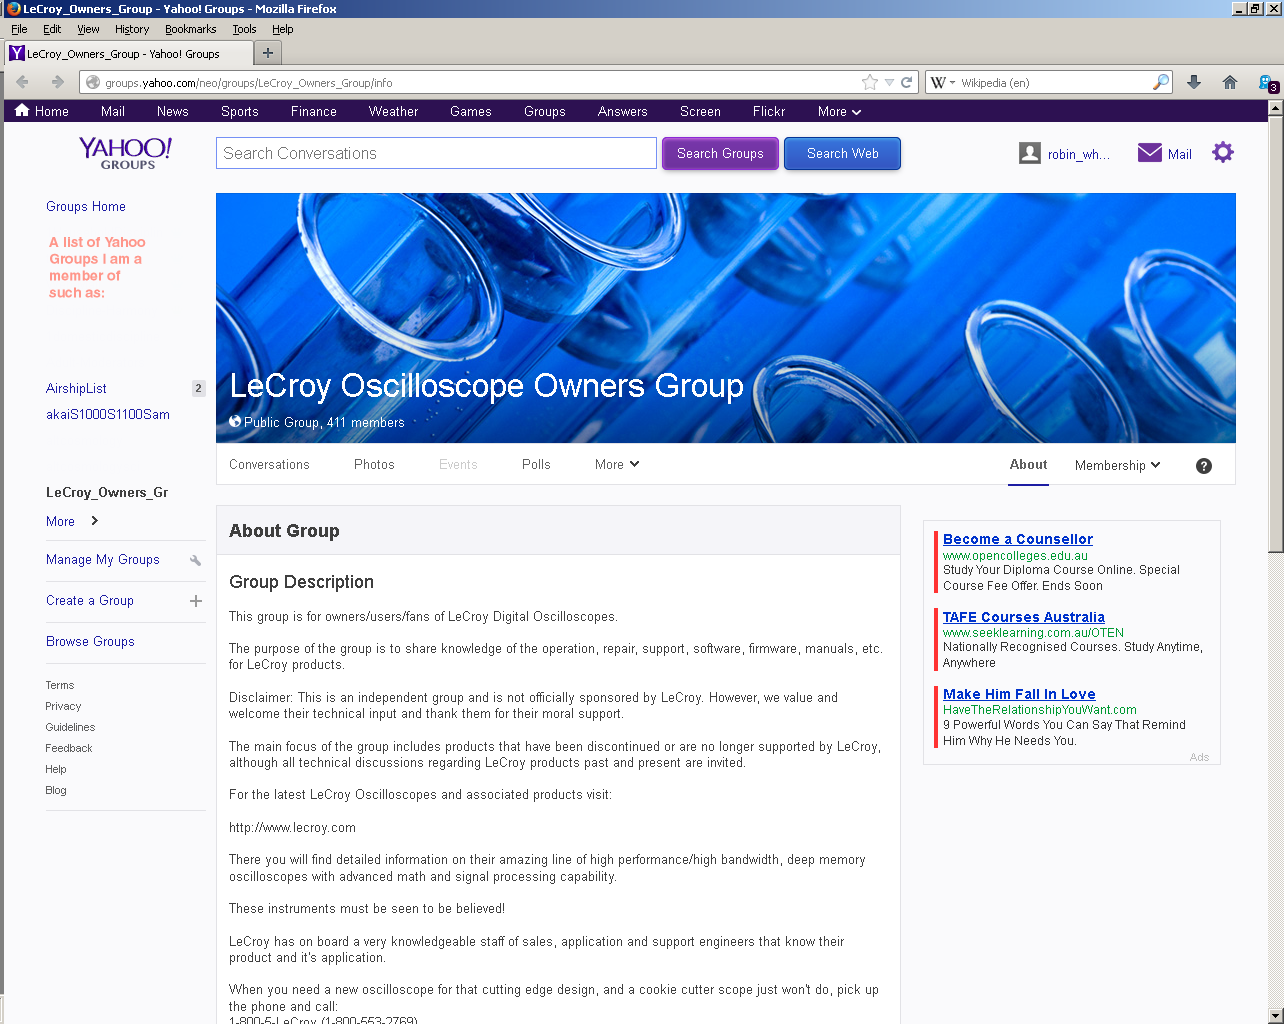The height and width of the screenshot is (1024, 1284).
Task: Click the user profile avatar icon
Action: coord(1030,153)
